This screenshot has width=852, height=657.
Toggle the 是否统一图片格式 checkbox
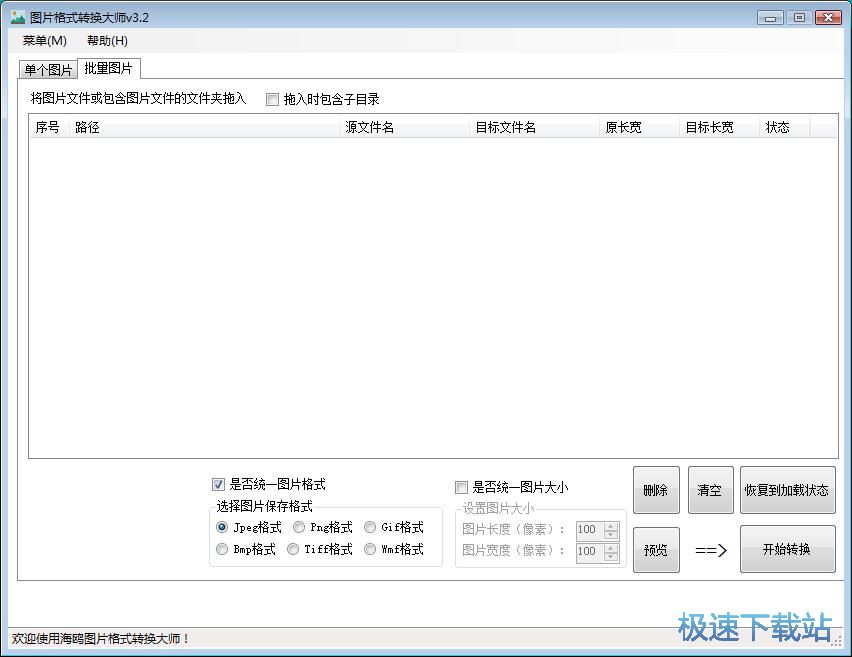click(x=218, y=484)
